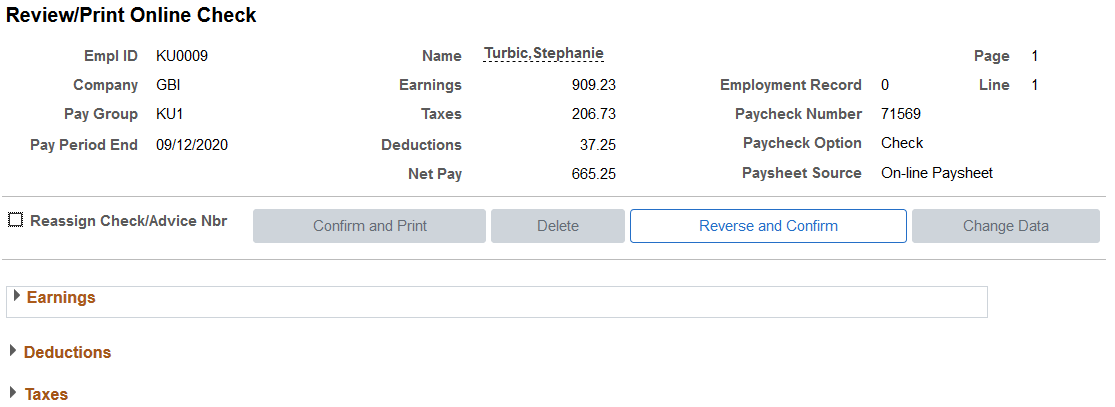Click the Change Data button
Screen dimensions: 1115x407
pos(1005,226)
